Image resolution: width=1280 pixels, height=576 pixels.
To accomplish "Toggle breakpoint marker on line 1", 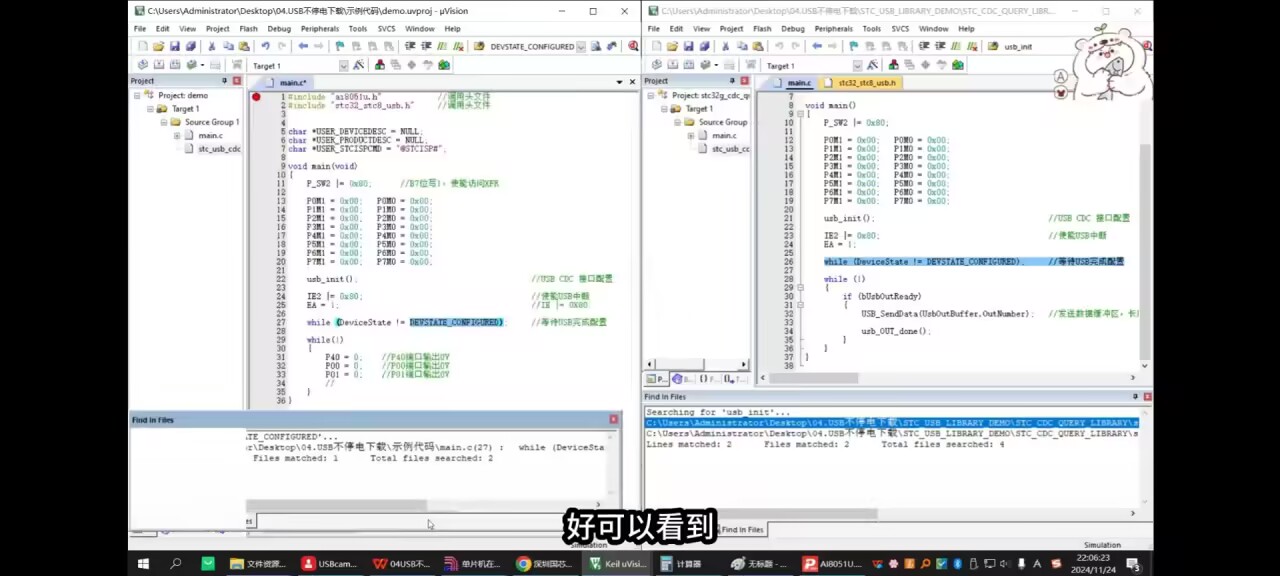I will click(x=256, y=97).
